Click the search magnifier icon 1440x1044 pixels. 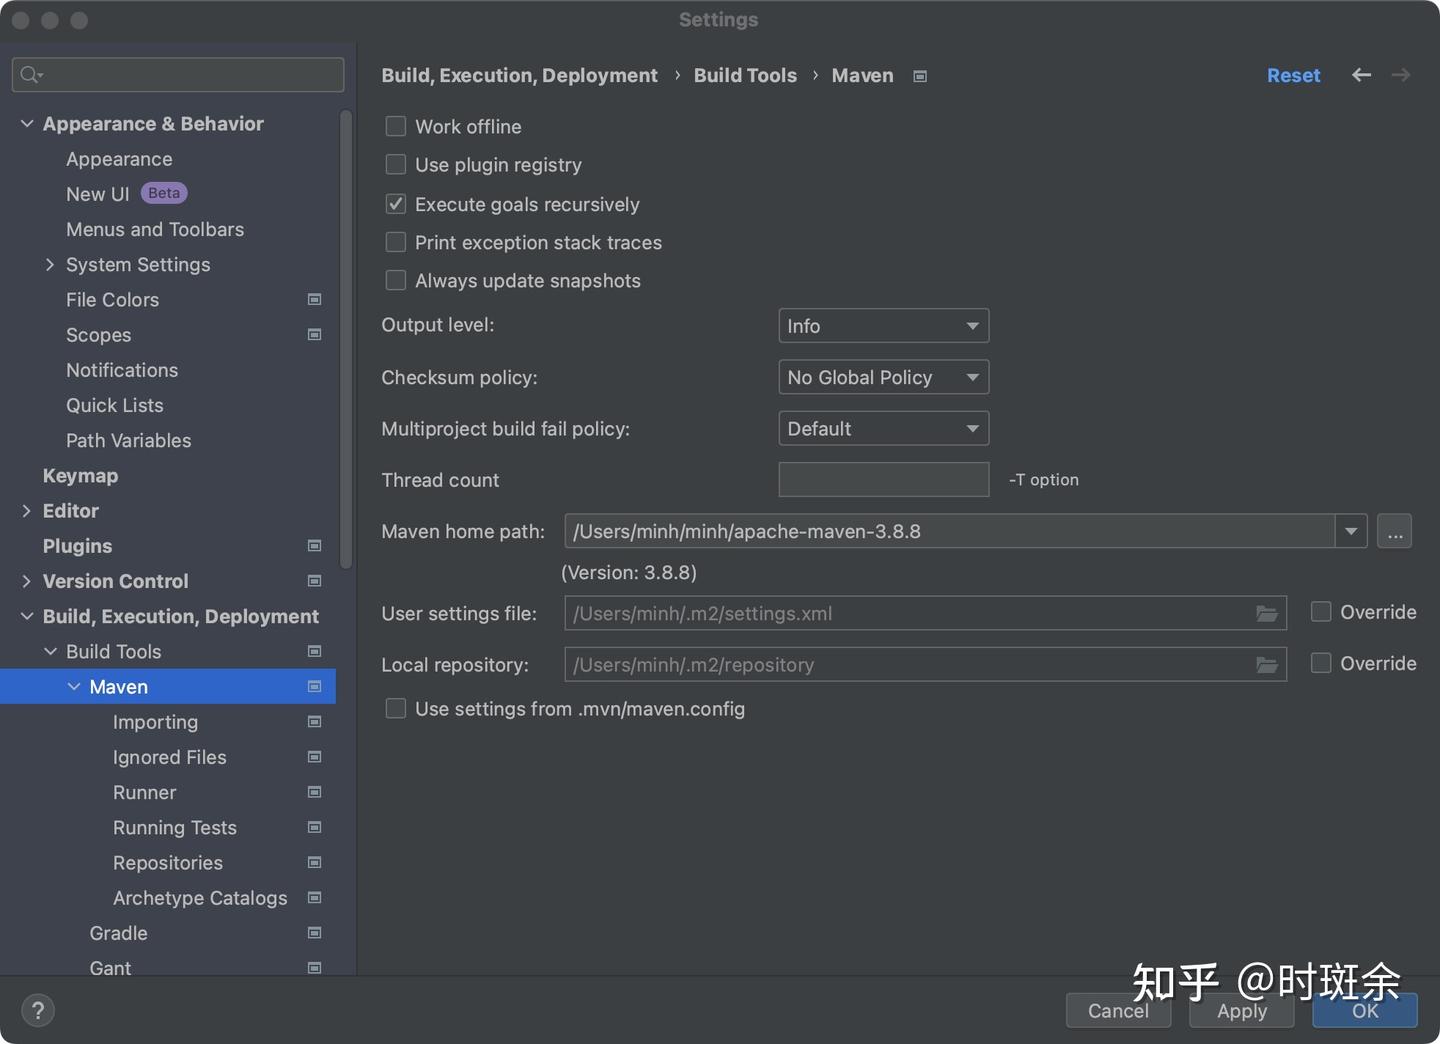31,75
